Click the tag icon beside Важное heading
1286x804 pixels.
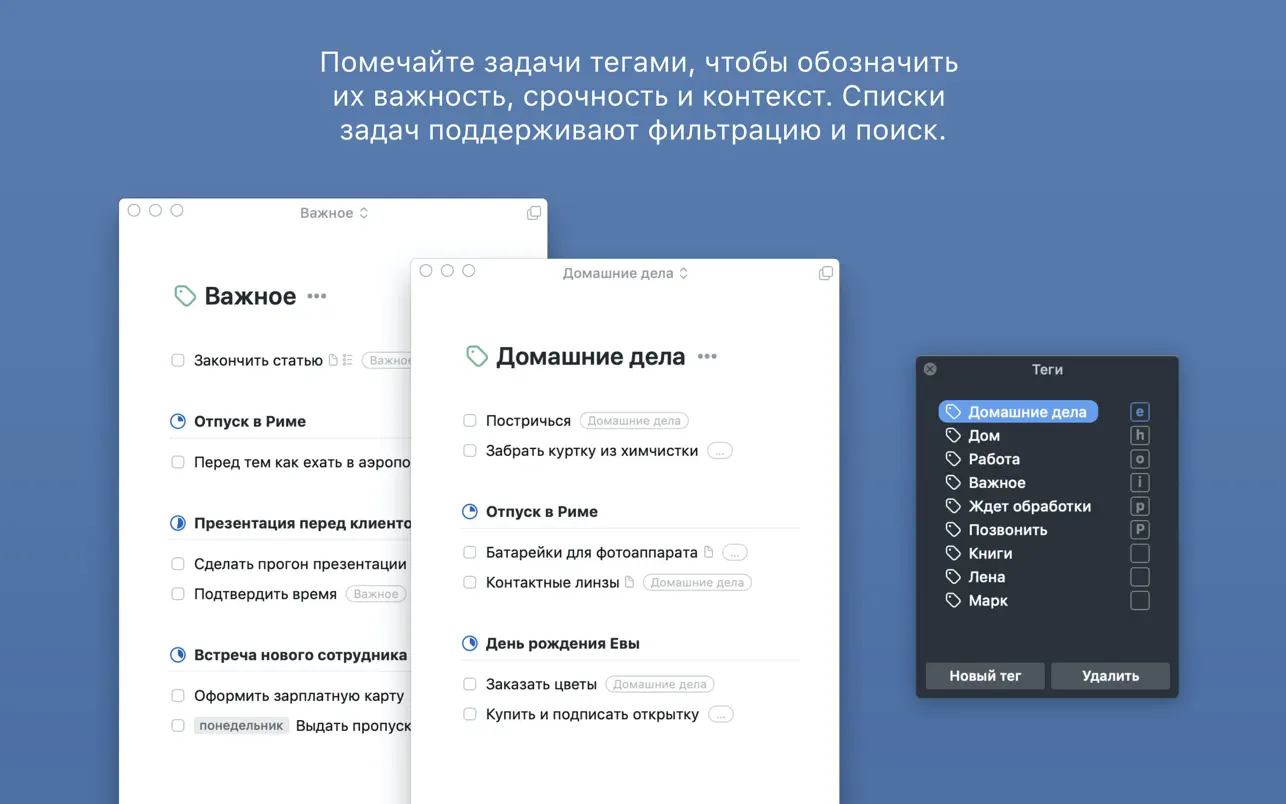pos(185,296)
